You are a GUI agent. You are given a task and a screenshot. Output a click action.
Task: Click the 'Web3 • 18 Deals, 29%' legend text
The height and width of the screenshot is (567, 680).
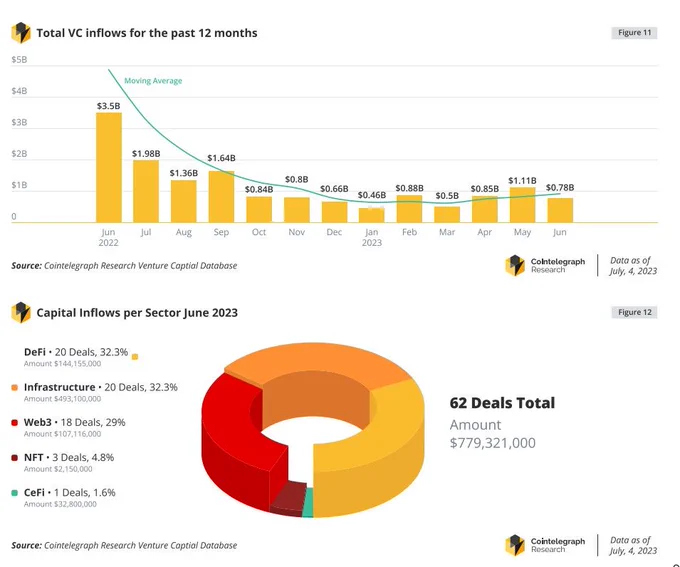[75, 423]
